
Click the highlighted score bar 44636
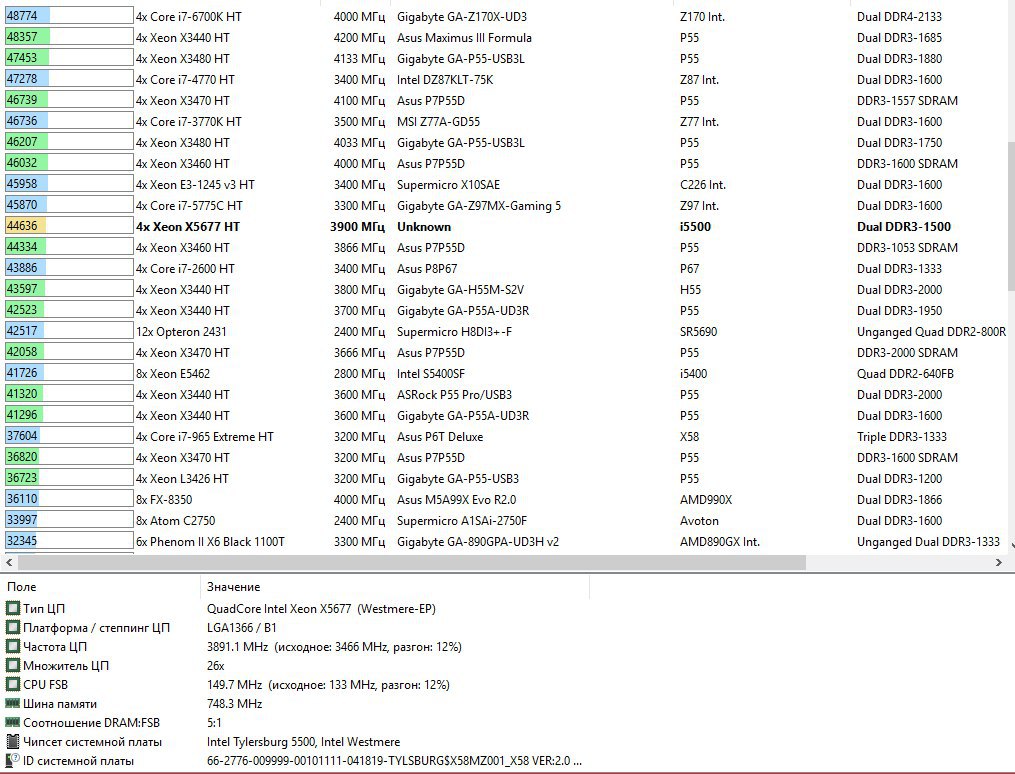pos(69,226)
